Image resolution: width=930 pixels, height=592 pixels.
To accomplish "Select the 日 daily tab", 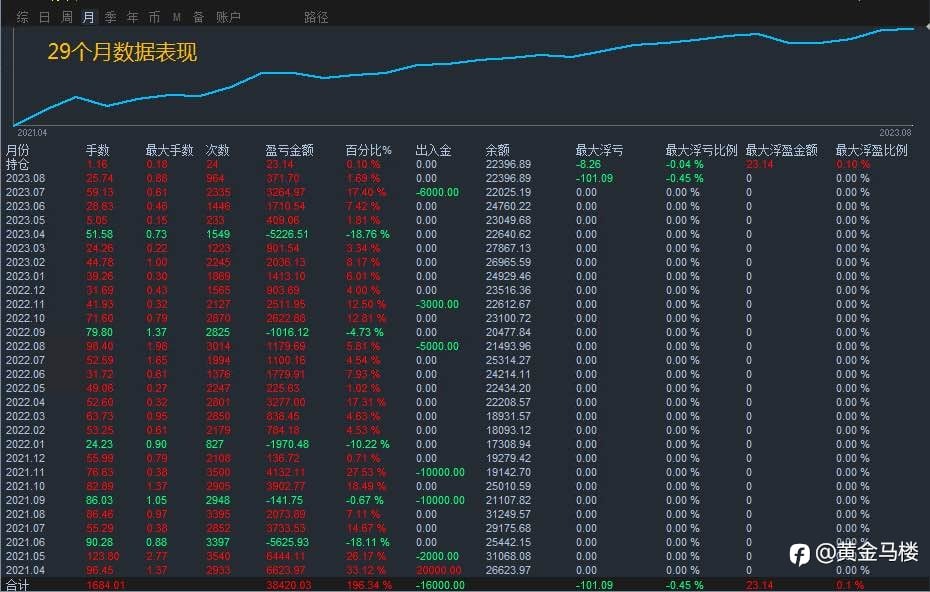I will [44, 17].
